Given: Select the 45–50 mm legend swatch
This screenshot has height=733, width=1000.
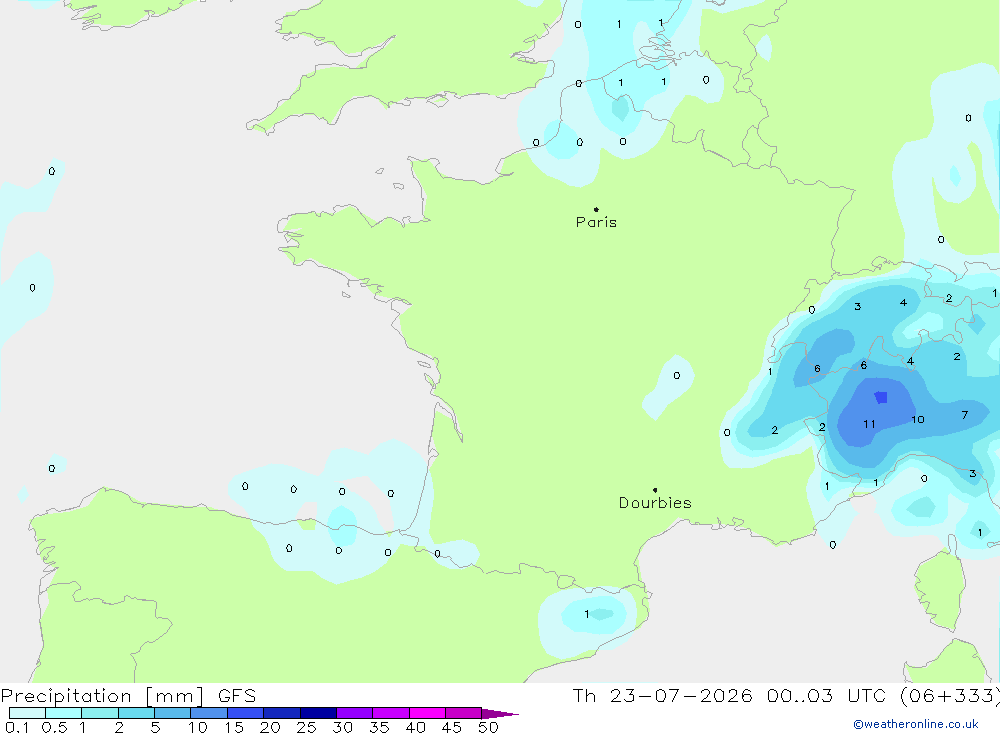Looking at the screenshot, I should tap(464, 713).
